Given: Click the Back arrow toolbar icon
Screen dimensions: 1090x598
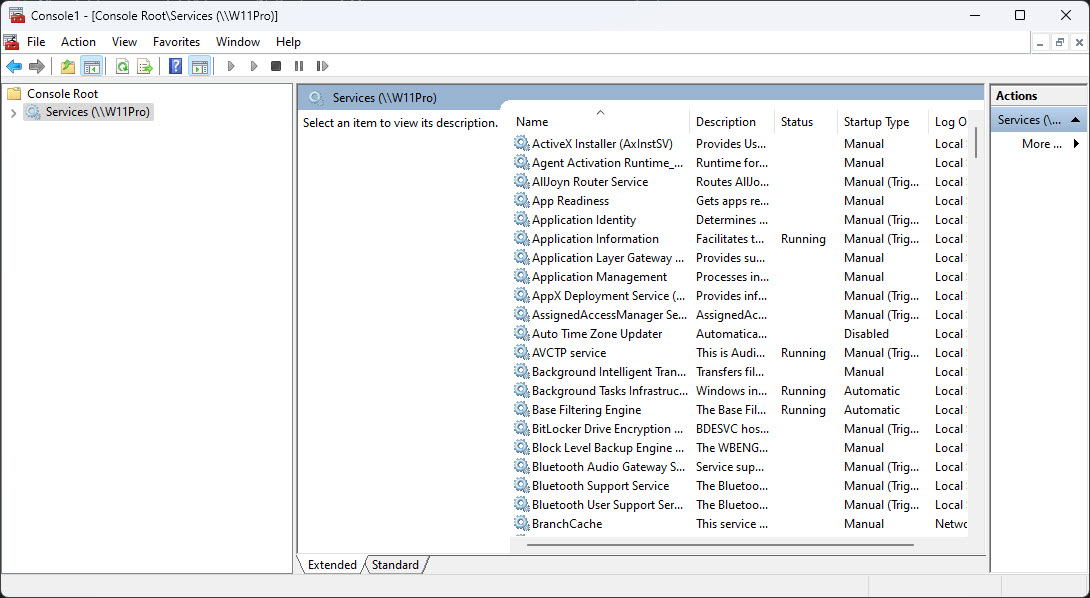Looking at the screenshot, I should point(14,66).
